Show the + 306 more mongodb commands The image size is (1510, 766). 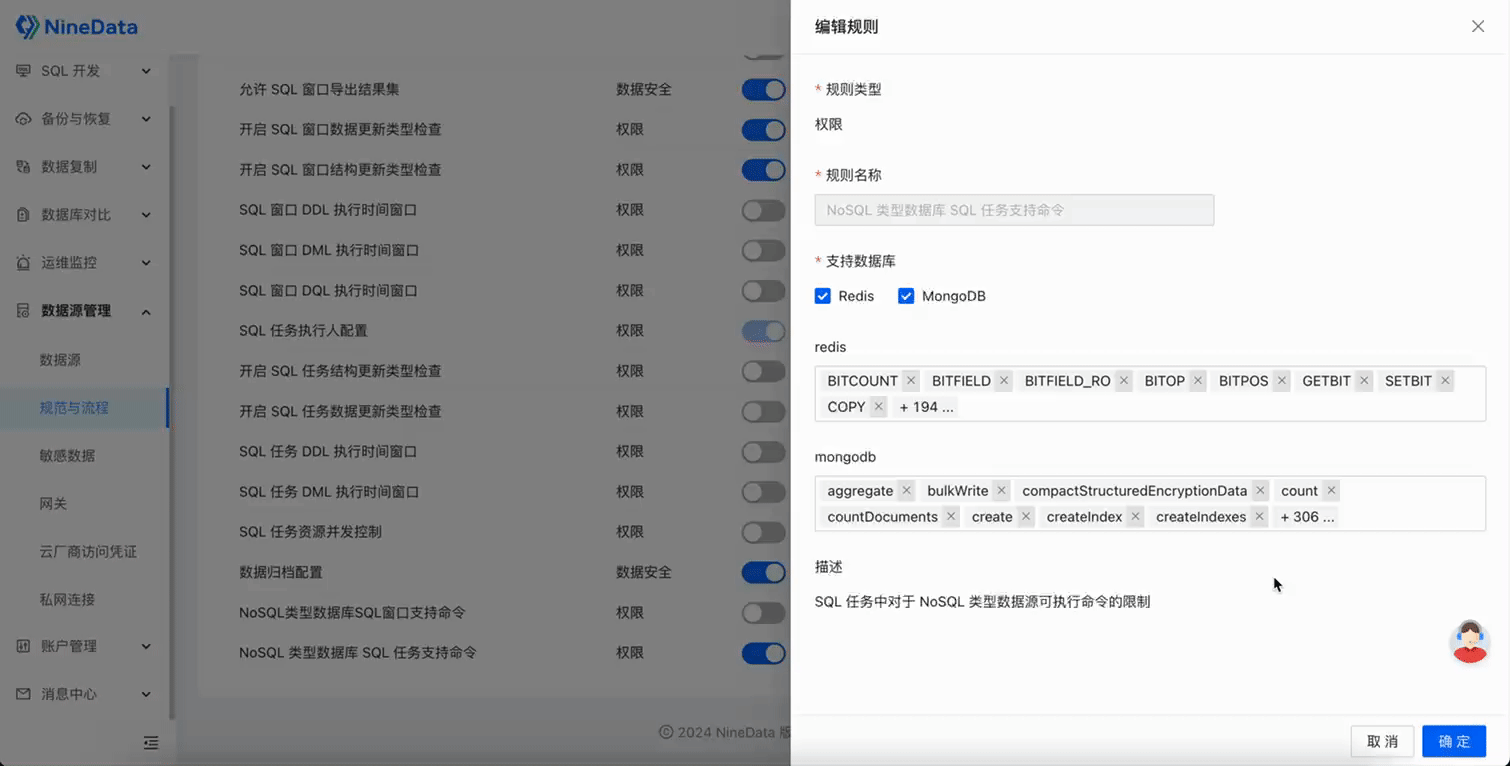(1307, 517)
